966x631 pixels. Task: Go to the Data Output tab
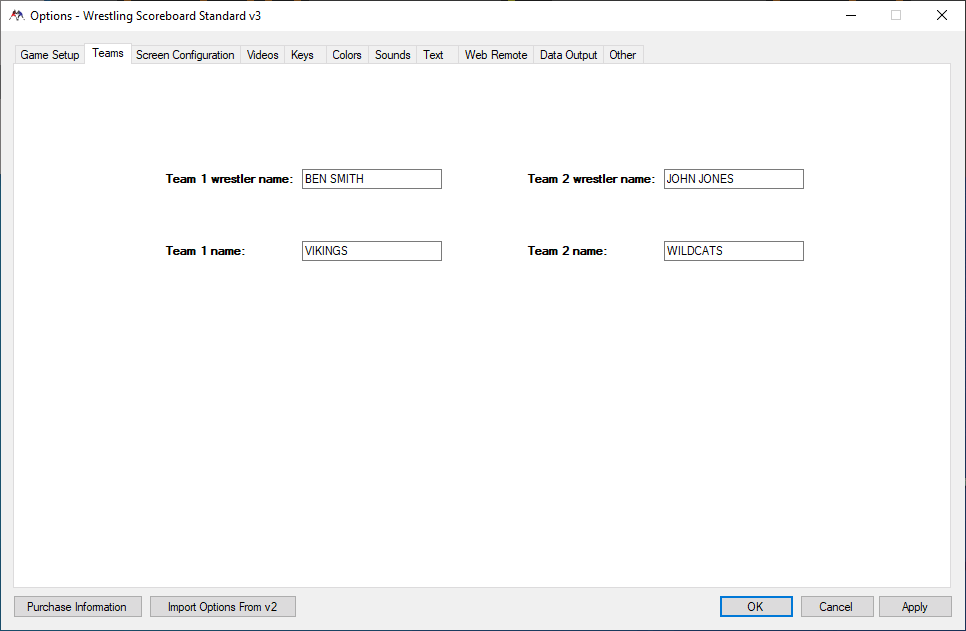pyautogui.click(x=568, y=55)
